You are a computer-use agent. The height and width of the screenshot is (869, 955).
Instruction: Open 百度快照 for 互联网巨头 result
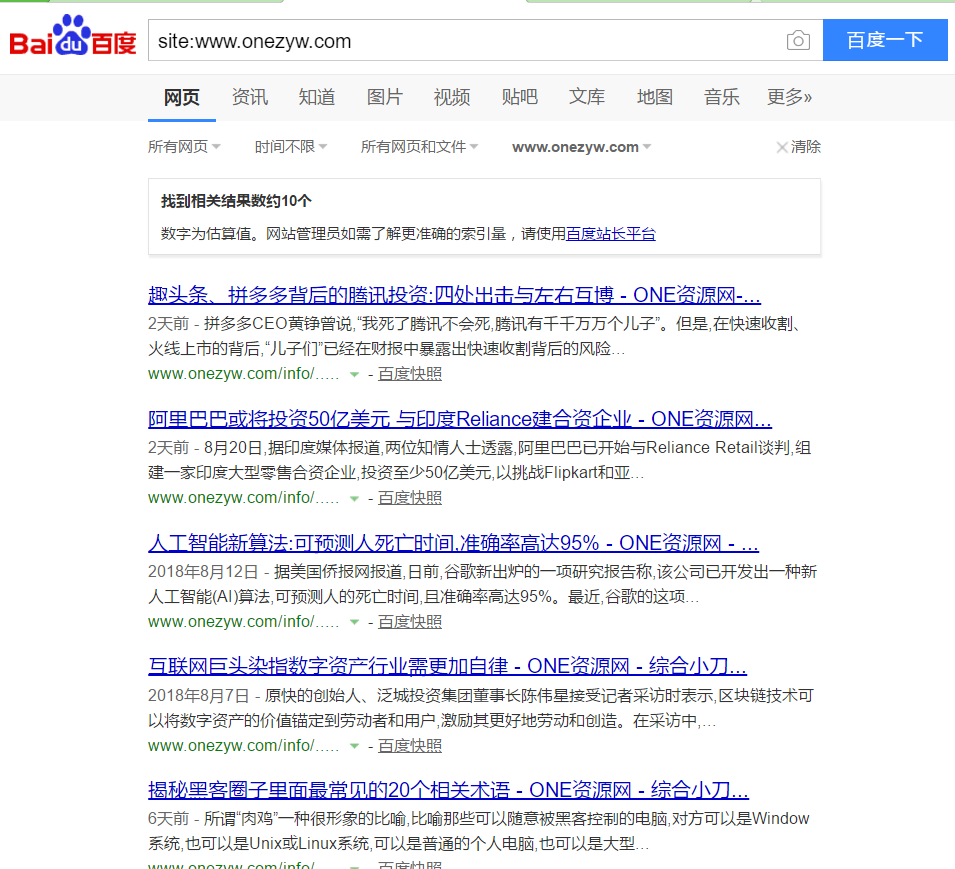pyautogui.click(x=410, y=746)
